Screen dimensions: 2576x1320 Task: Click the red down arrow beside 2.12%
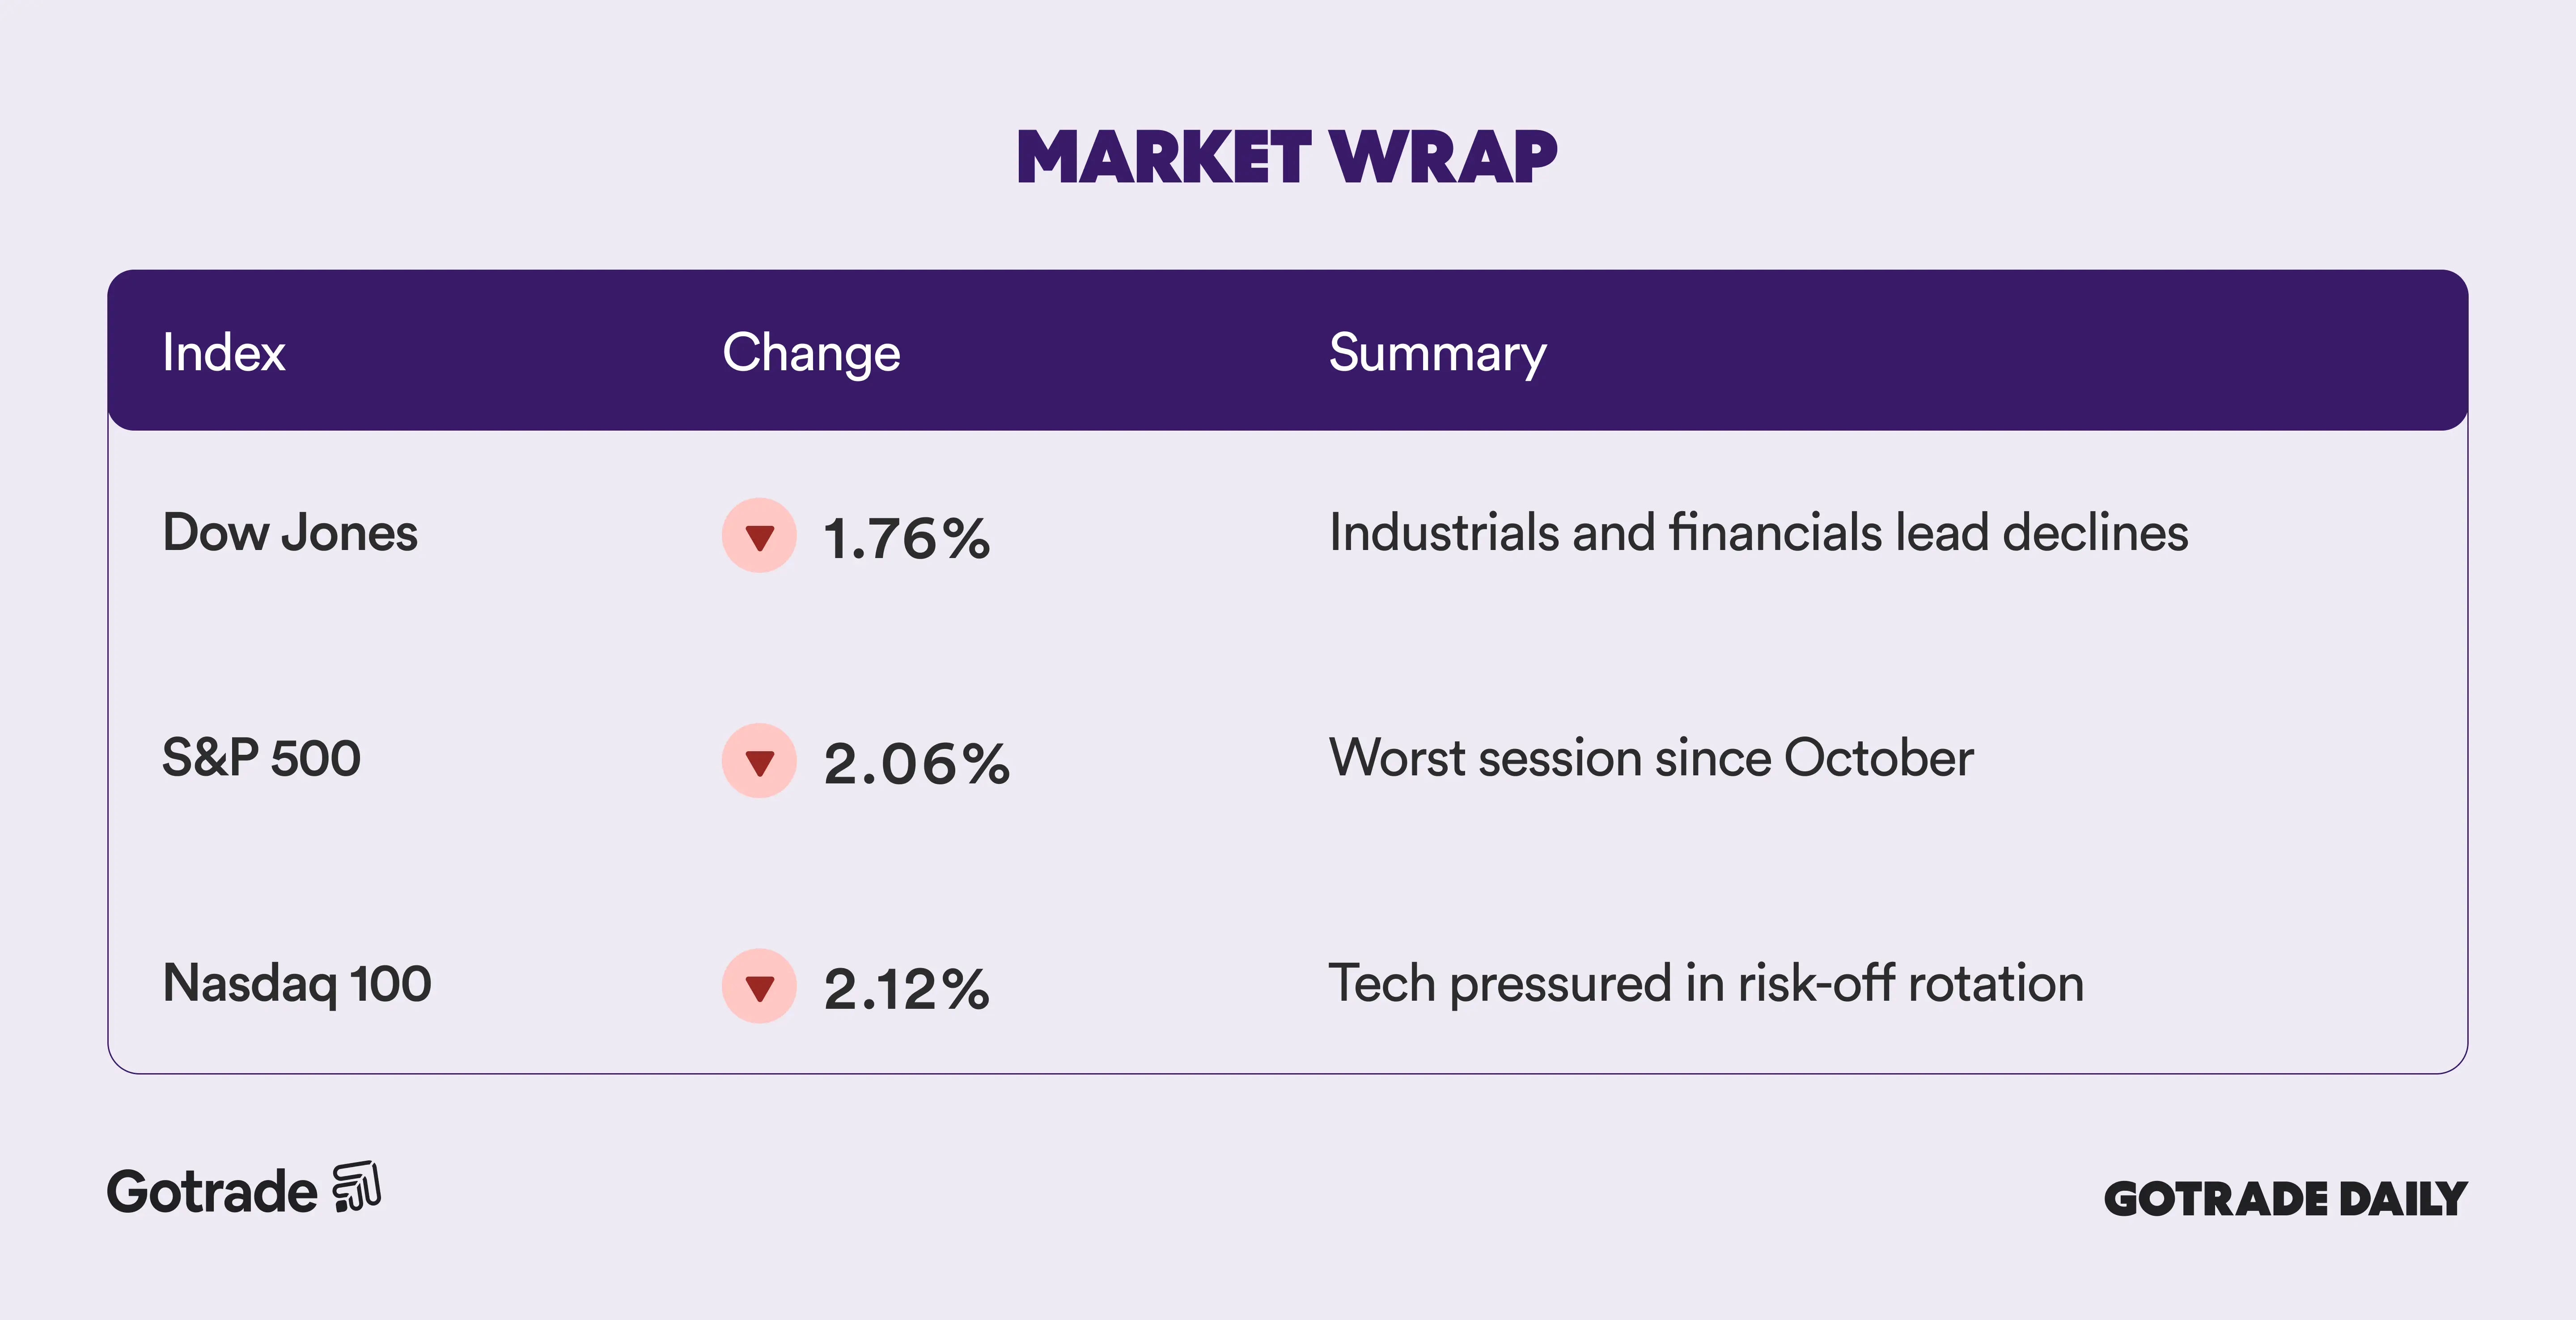point(759,986)
